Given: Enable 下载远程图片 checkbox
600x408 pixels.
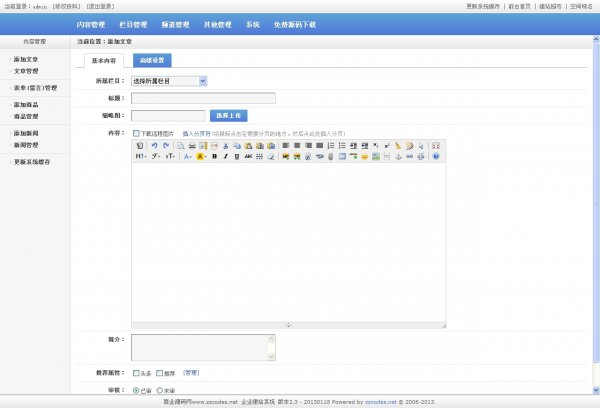Looking at the screenshot, I should (x=136, y=133).
